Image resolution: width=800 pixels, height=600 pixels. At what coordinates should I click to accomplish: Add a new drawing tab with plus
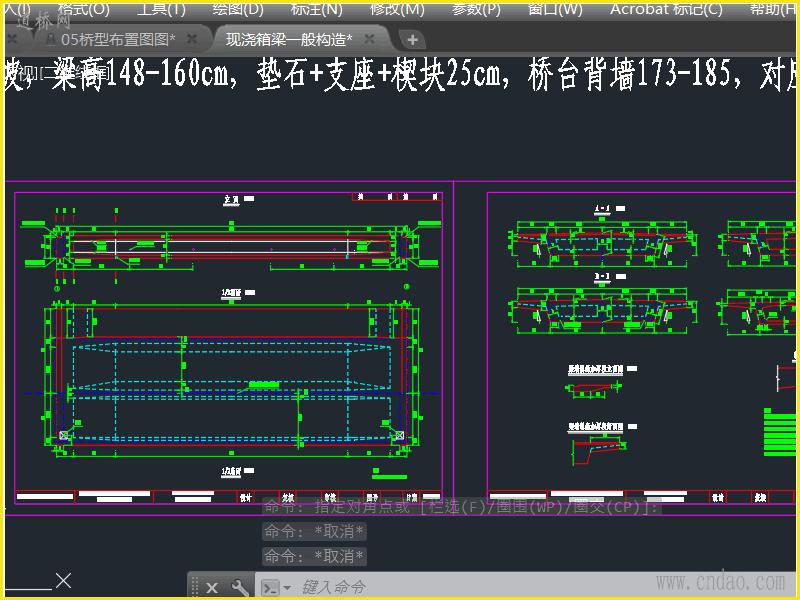pos(412,39)
